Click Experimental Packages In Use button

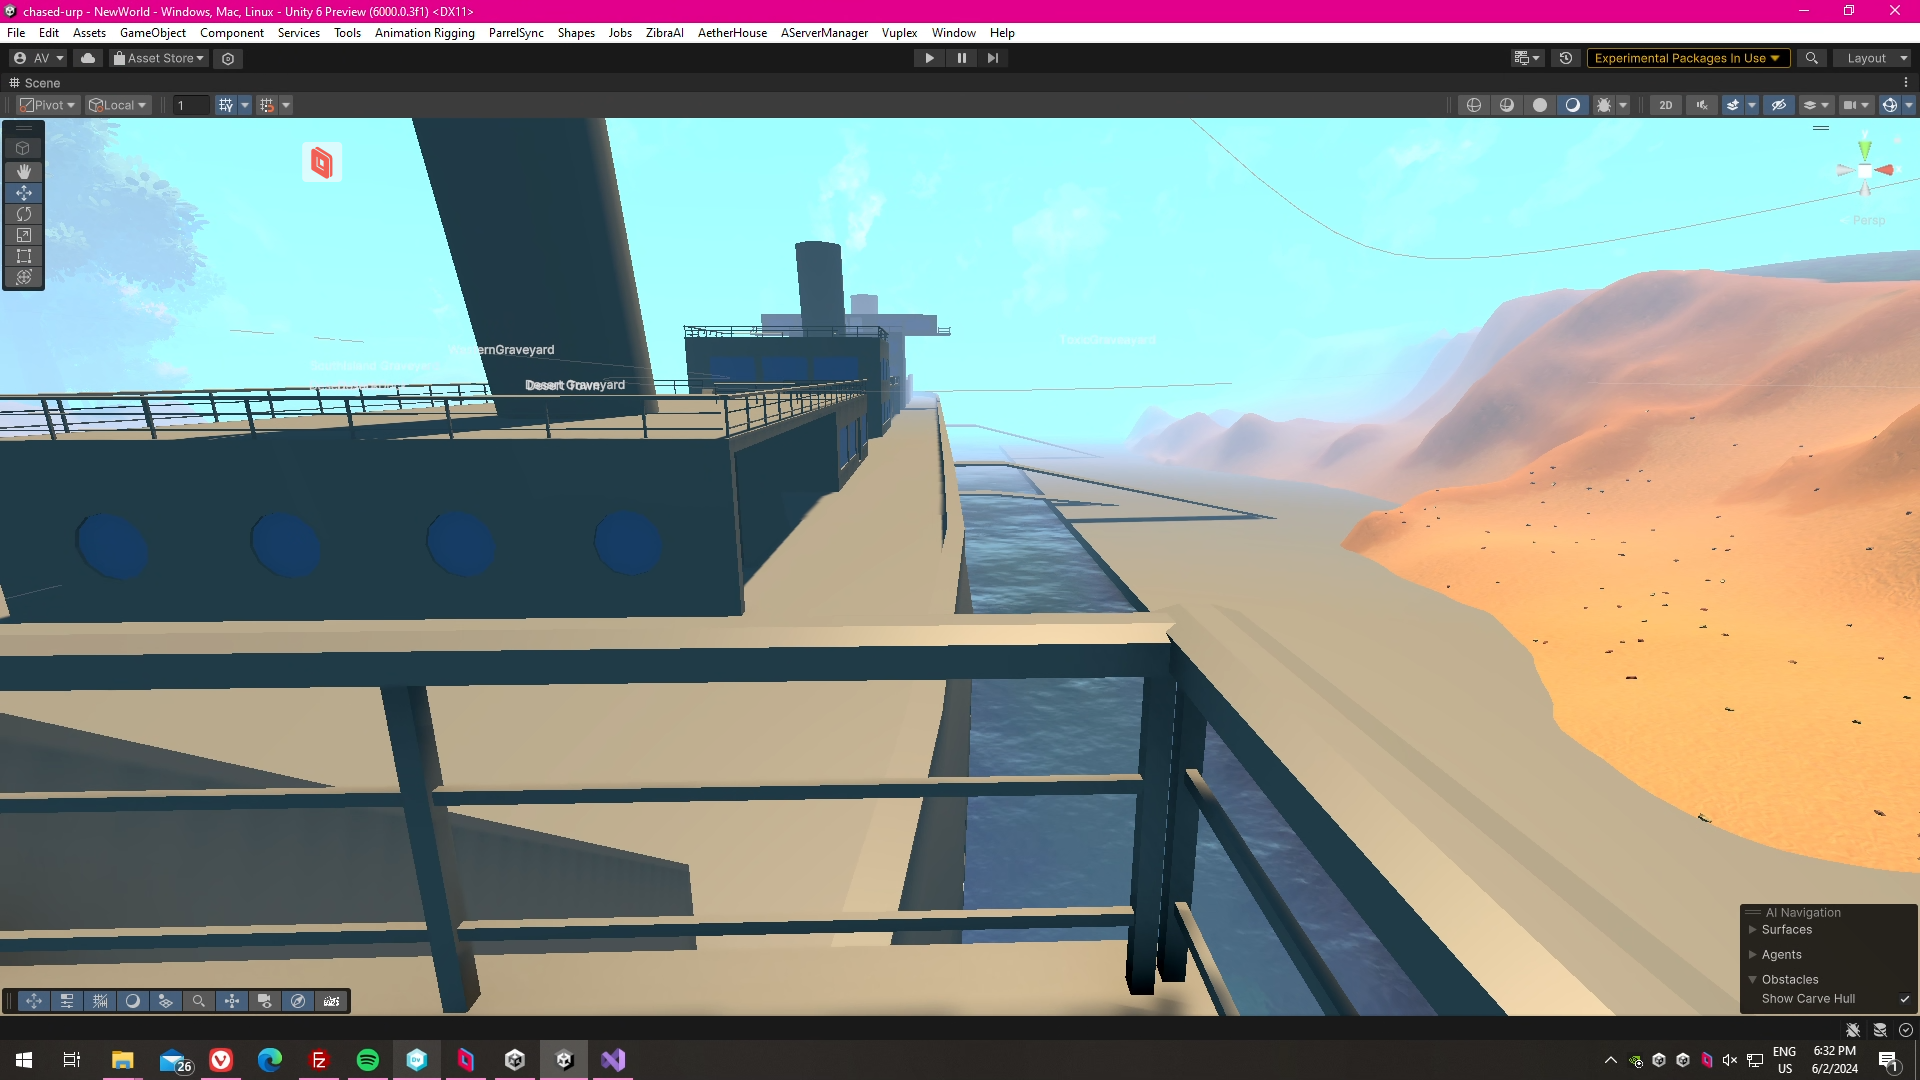[x=1686, y=58]
